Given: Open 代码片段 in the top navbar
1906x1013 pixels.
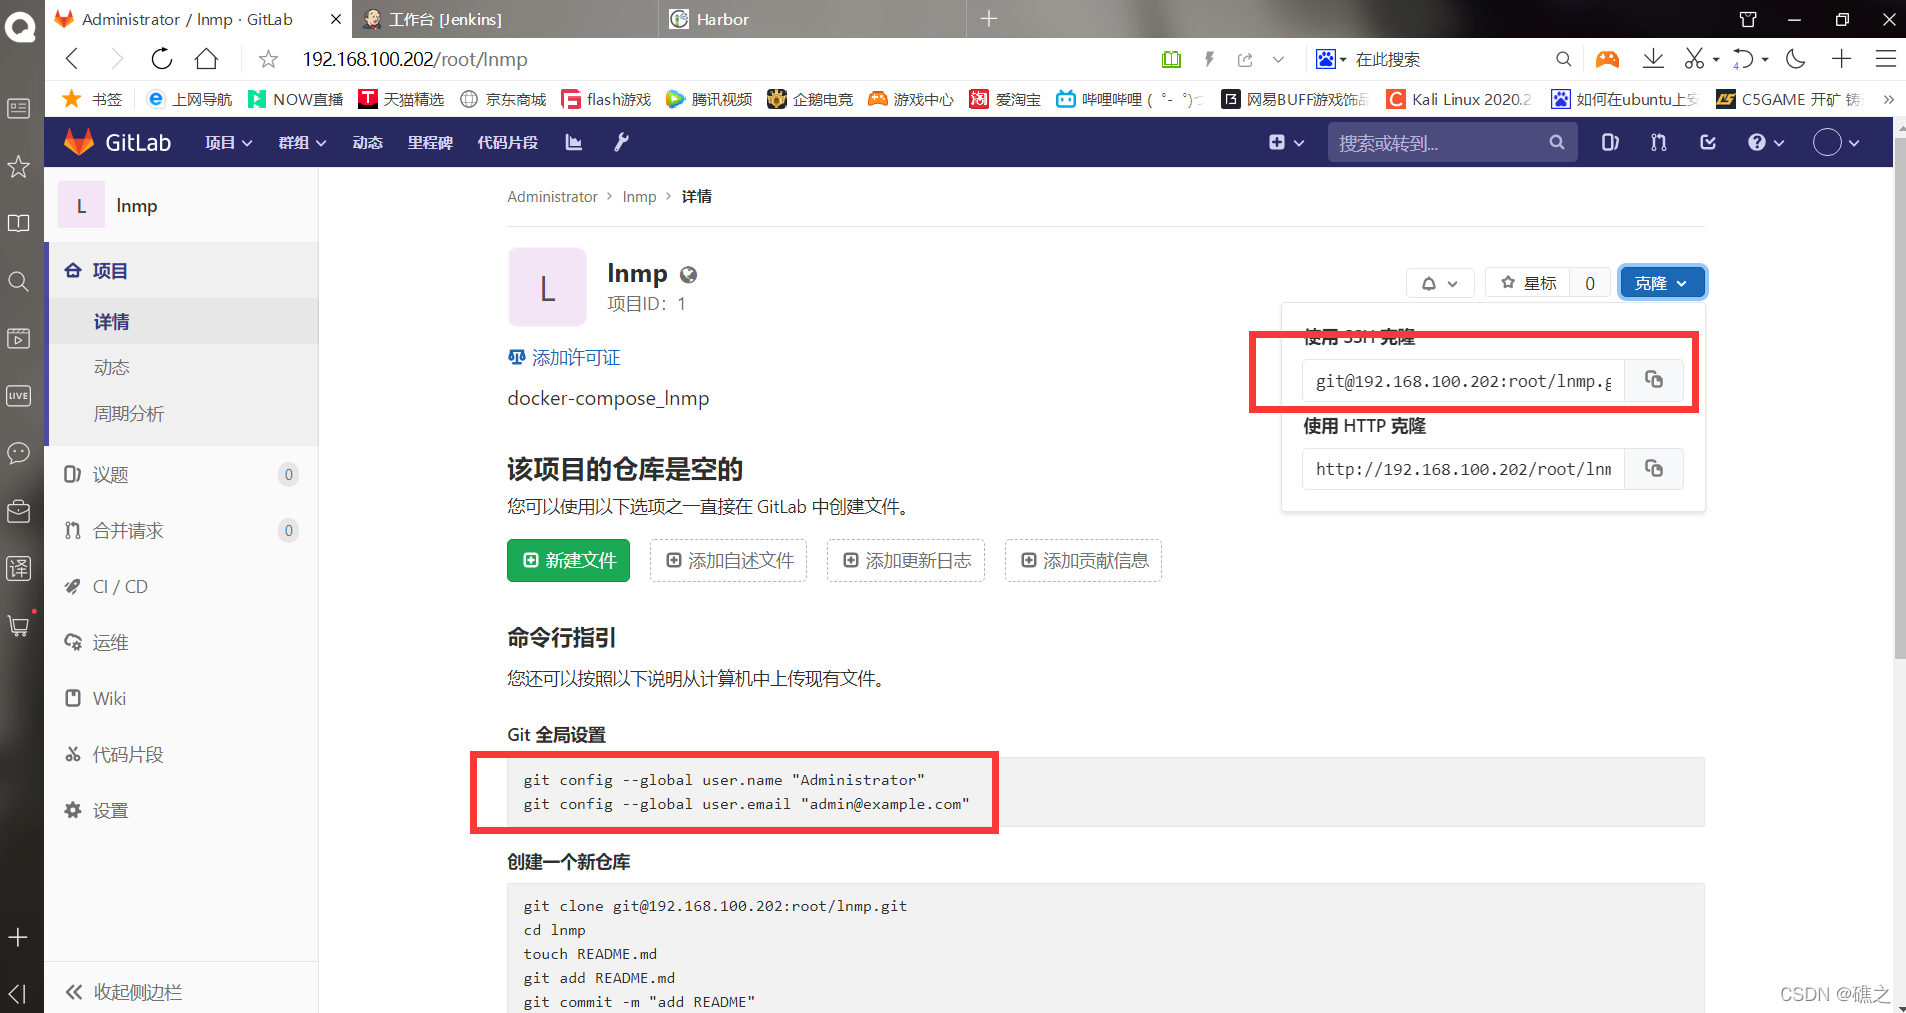Looking at the screenshot, I should [508, 142].
